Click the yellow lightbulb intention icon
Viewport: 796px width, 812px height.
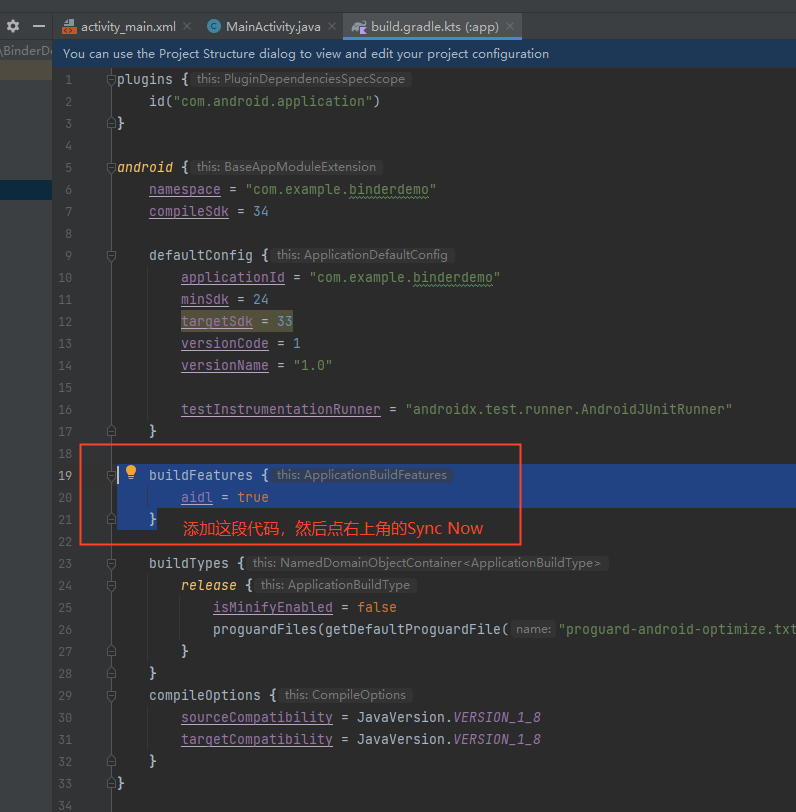tap(131, 472)
